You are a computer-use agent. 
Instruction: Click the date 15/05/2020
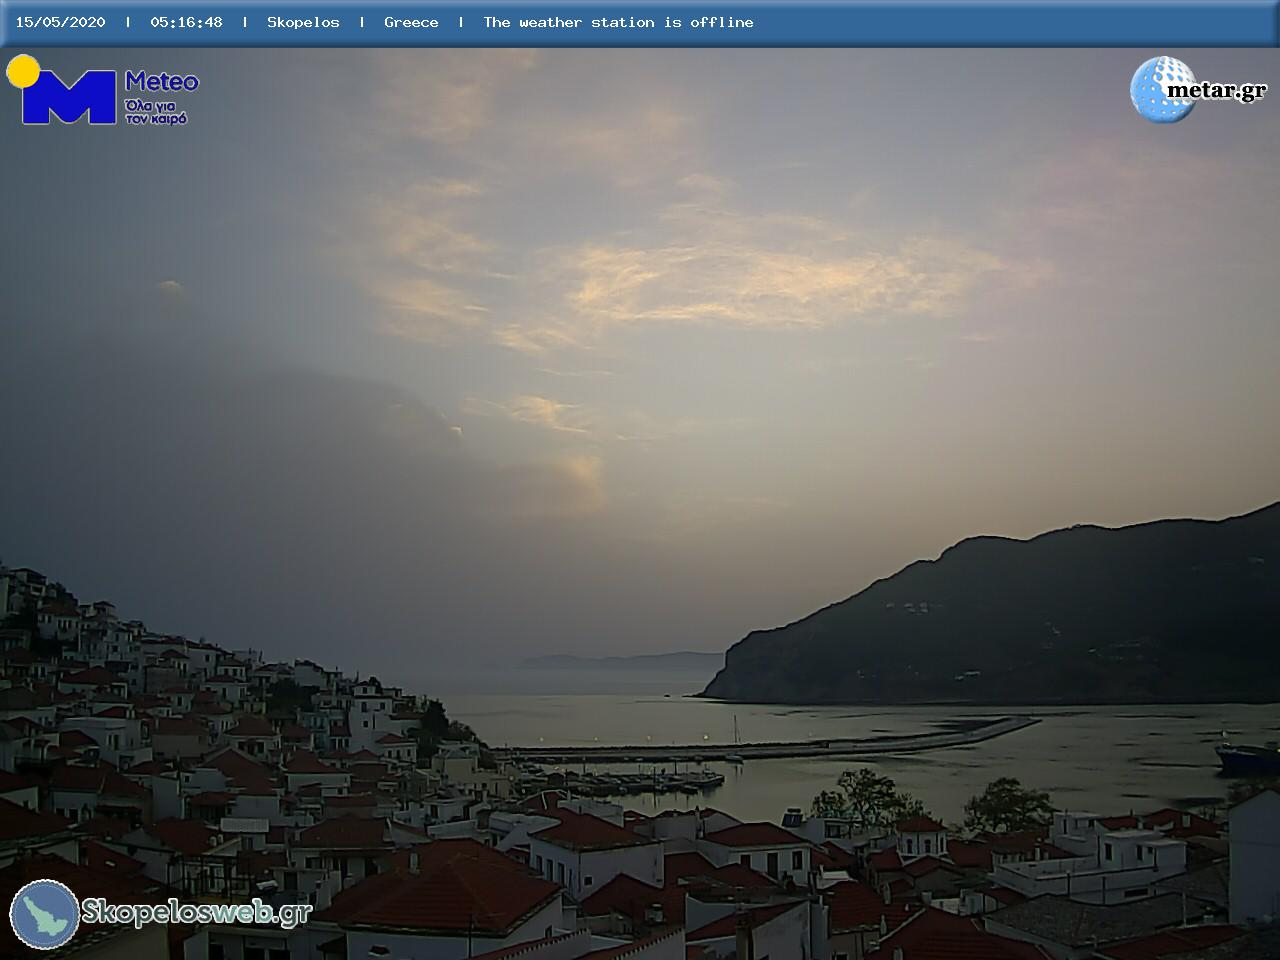(60, 22)
